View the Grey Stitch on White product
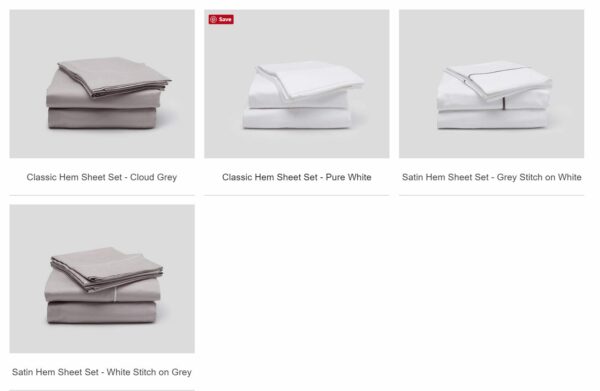 (491, 84)
